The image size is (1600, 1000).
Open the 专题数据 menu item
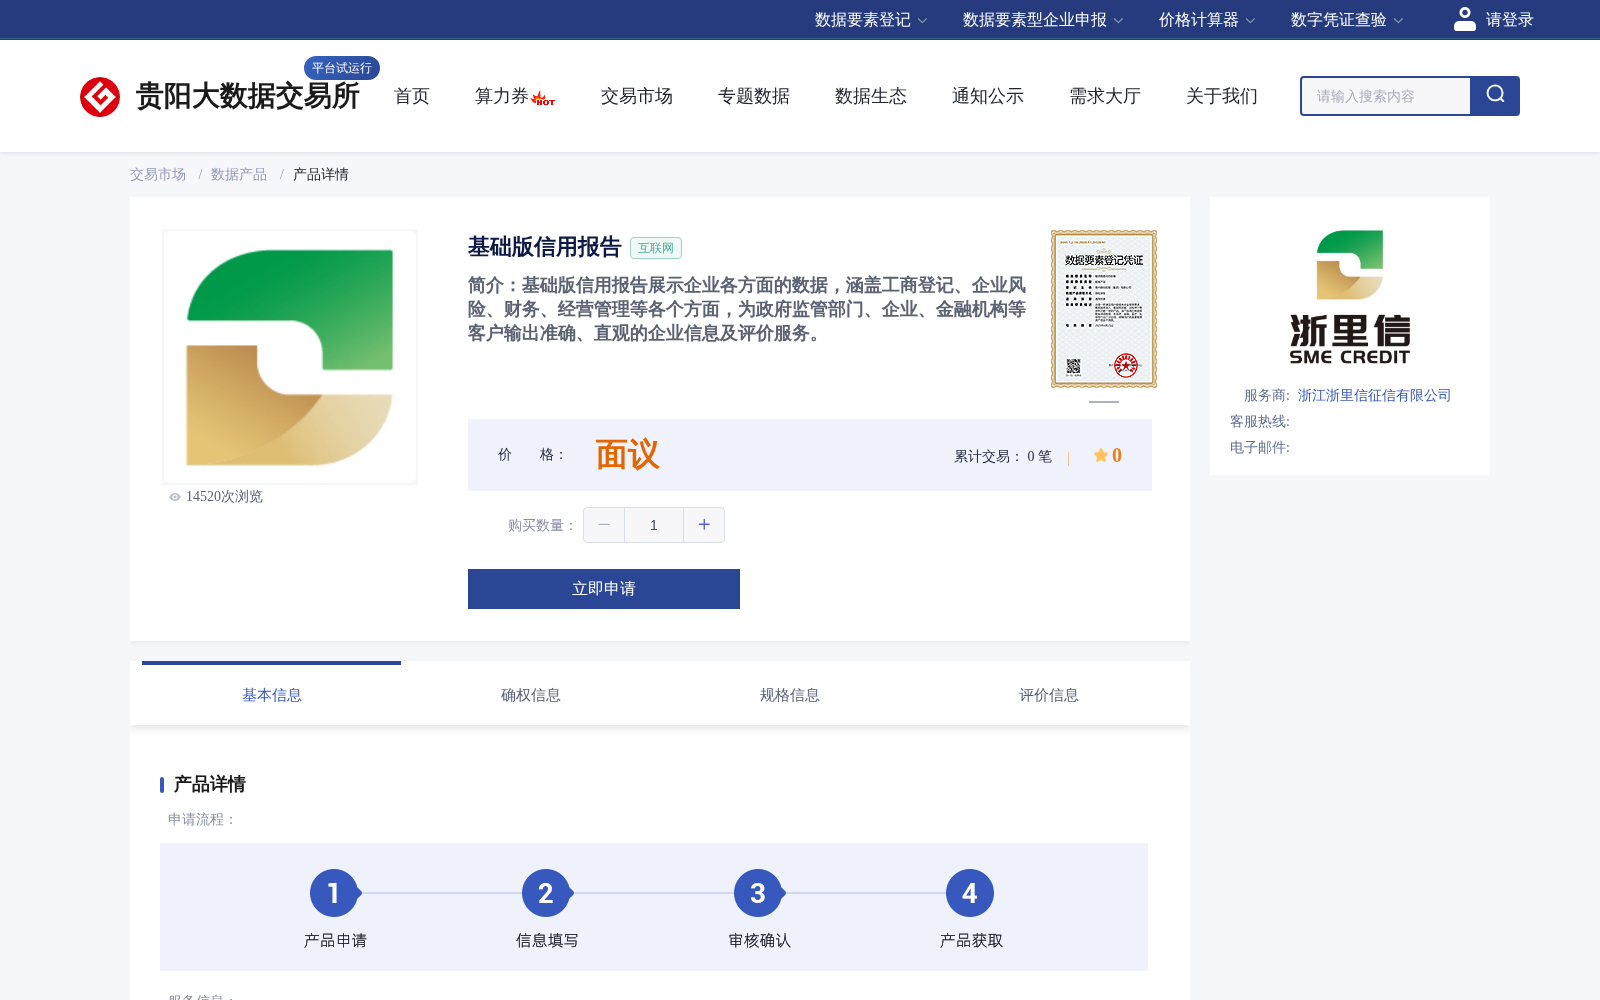click(x=754, y=96)
